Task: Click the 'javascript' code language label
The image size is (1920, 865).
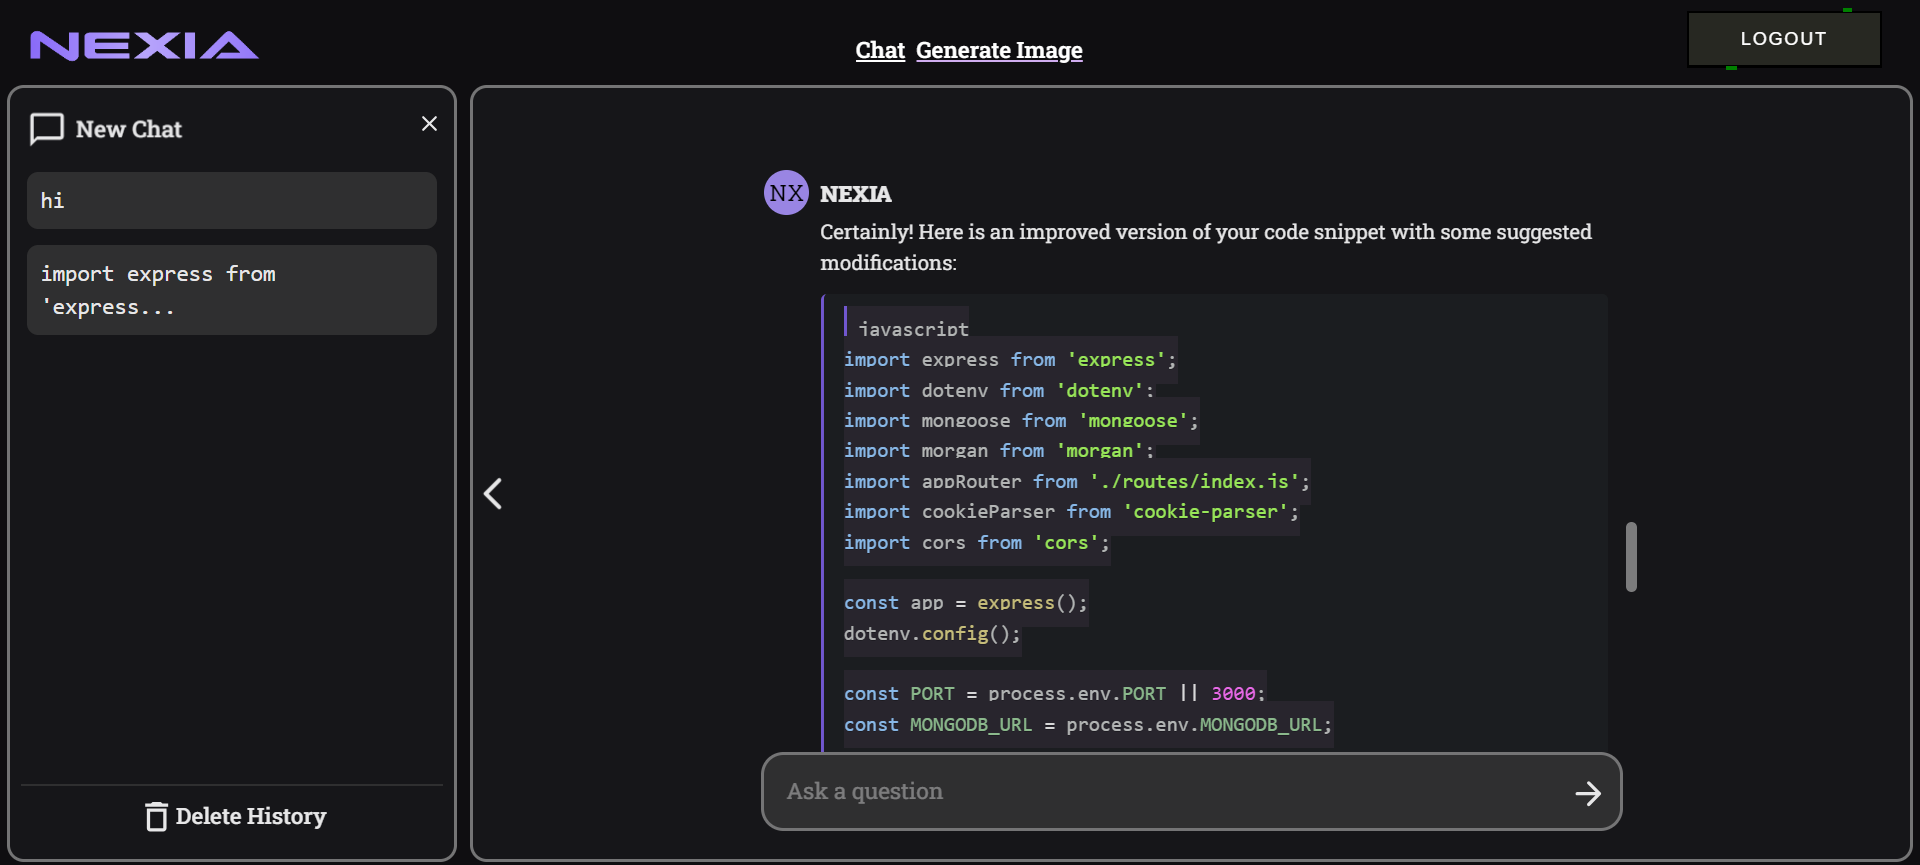Action: point(913,329)
